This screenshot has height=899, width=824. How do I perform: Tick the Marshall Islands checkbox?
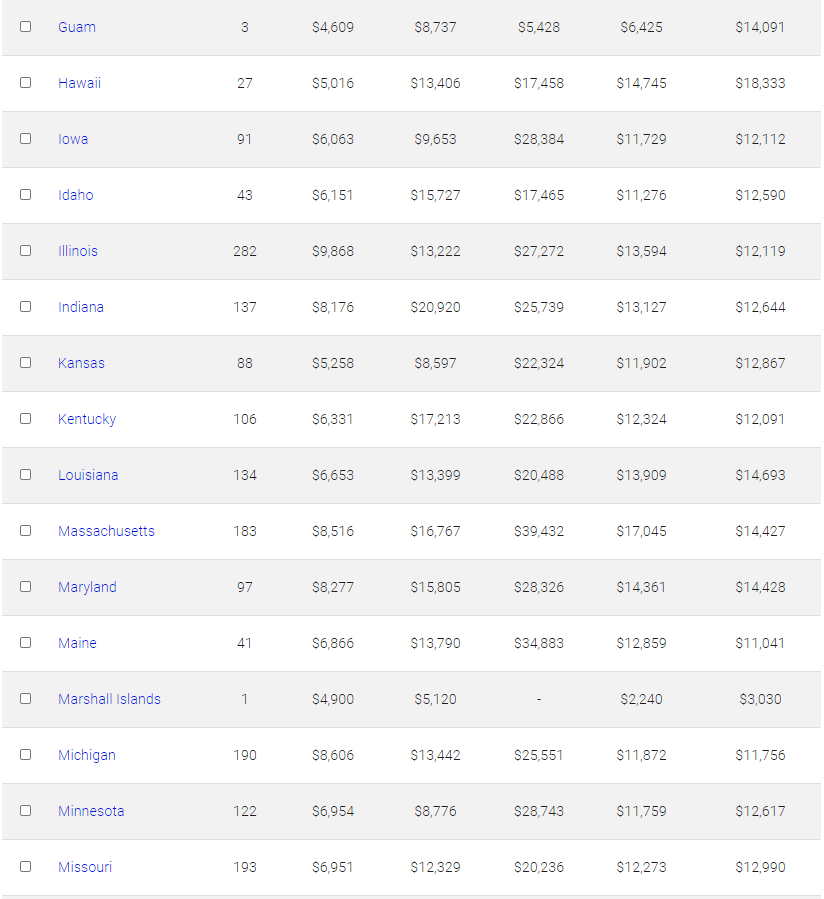25,699
